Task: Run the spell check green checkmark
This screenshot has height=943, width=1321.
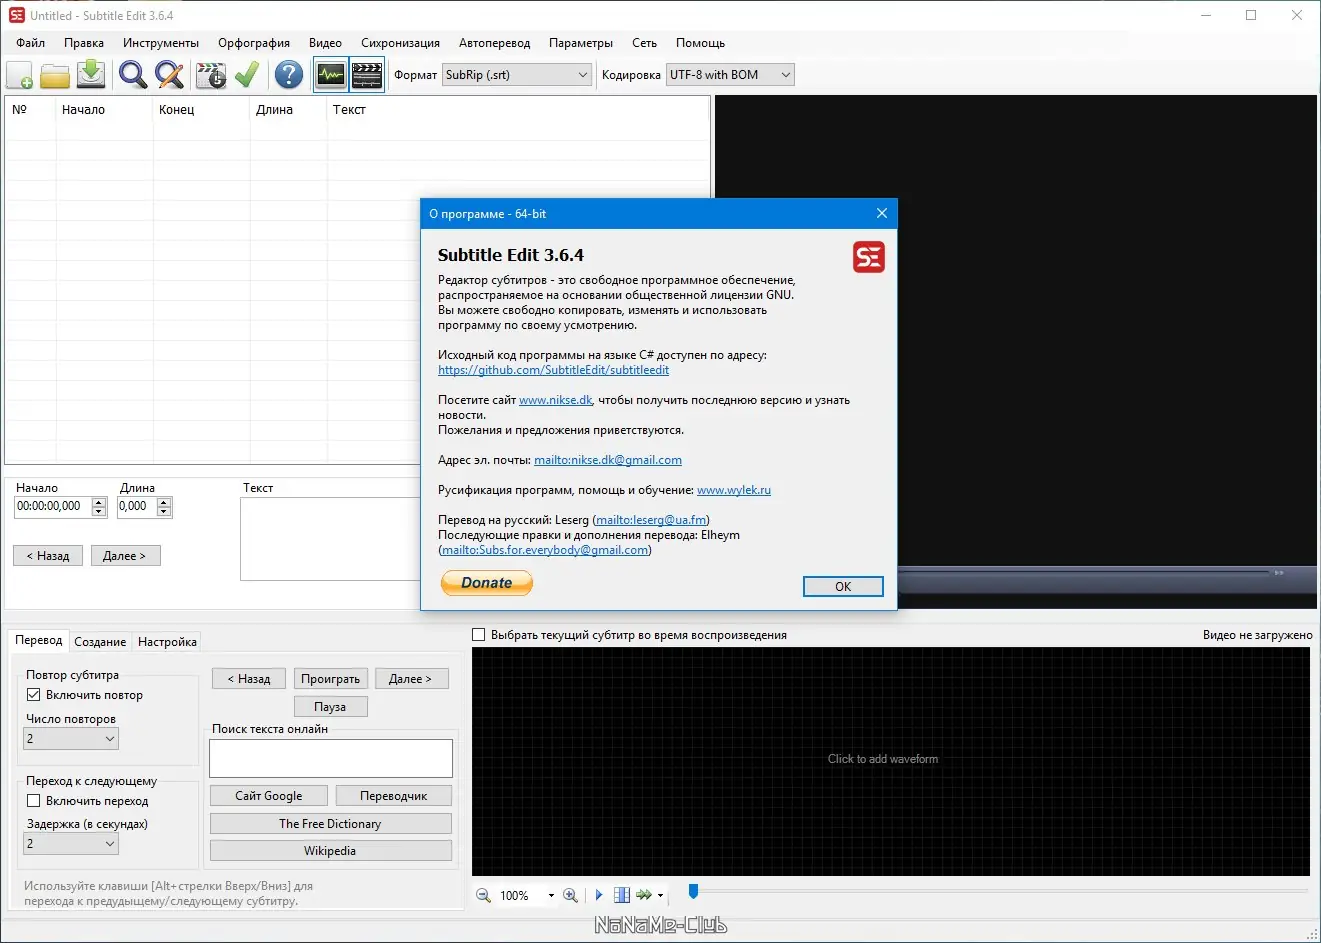Action: point(247,75)
